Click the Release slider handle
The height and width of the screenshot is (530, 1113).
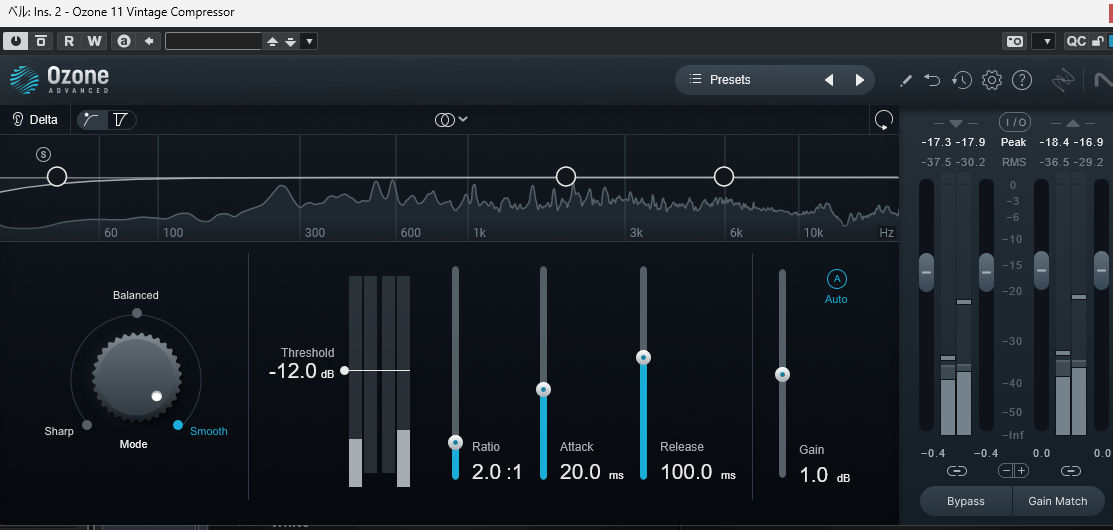pyautogui.click(x=644, y=358)
